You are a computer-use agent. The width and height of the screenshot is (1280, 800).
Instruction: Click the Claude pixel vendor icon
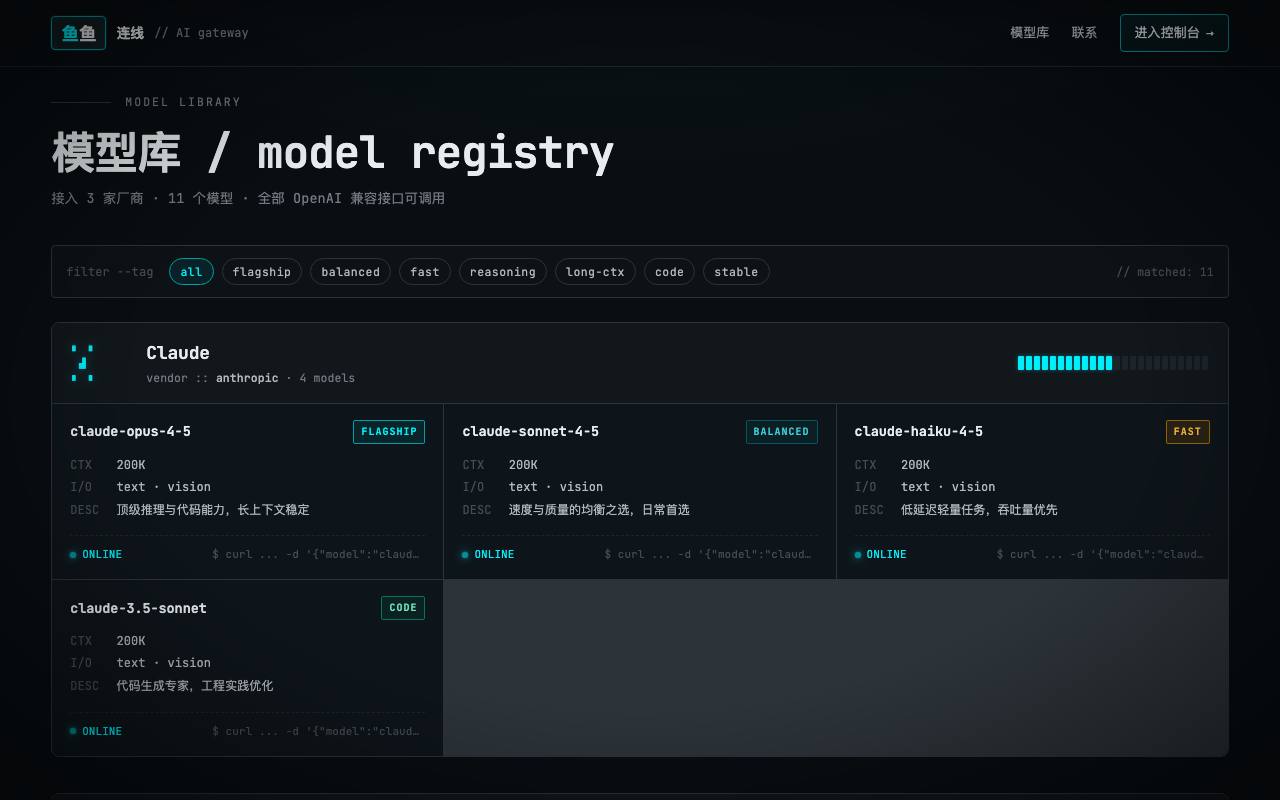click(83, 363)
